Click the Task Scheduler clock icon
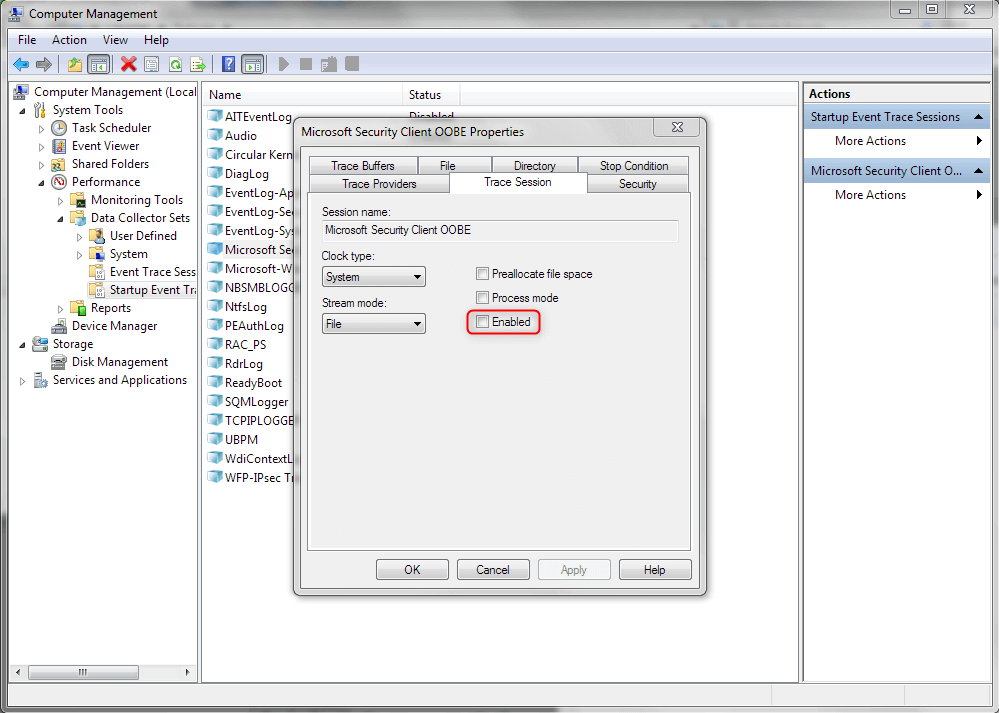 (x=60, y=128)
